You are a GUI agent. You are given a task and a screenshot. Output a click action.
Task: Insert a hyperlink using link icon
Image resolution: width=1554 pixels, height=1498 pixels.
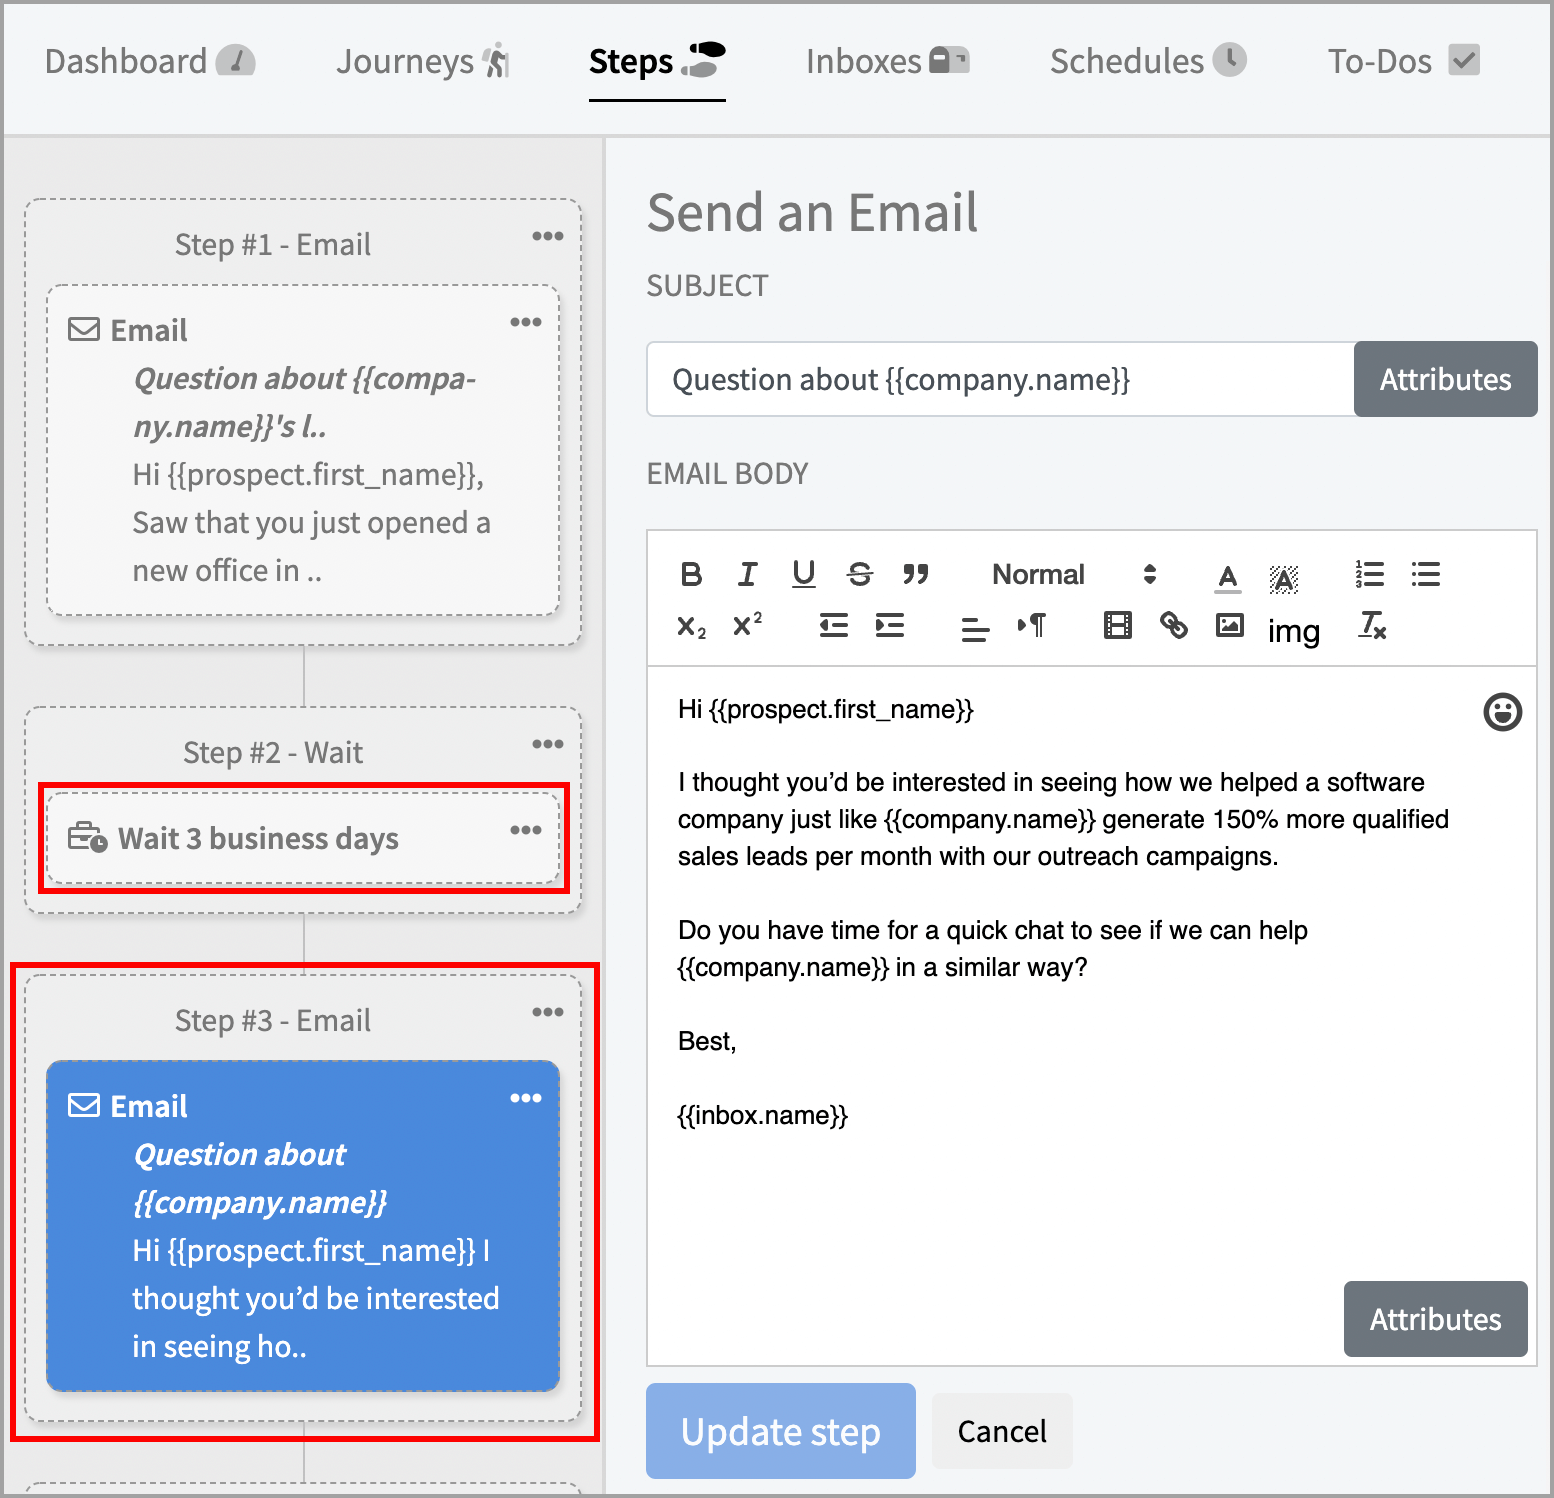pyautogui.click(x=1173, y=626)
